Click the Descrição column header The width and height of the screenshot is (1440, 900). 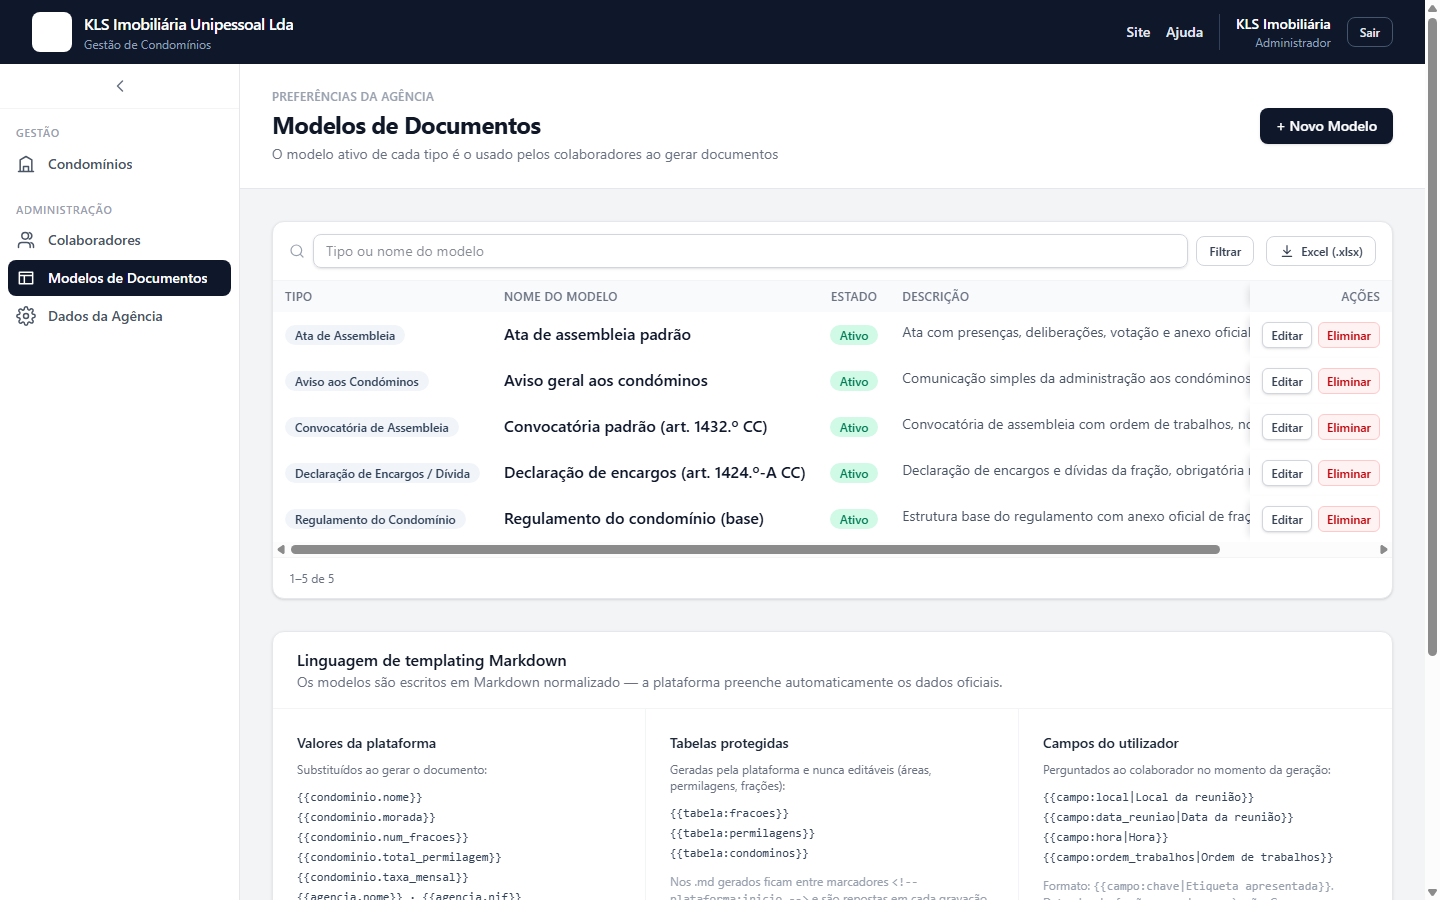tap(935, 297)
